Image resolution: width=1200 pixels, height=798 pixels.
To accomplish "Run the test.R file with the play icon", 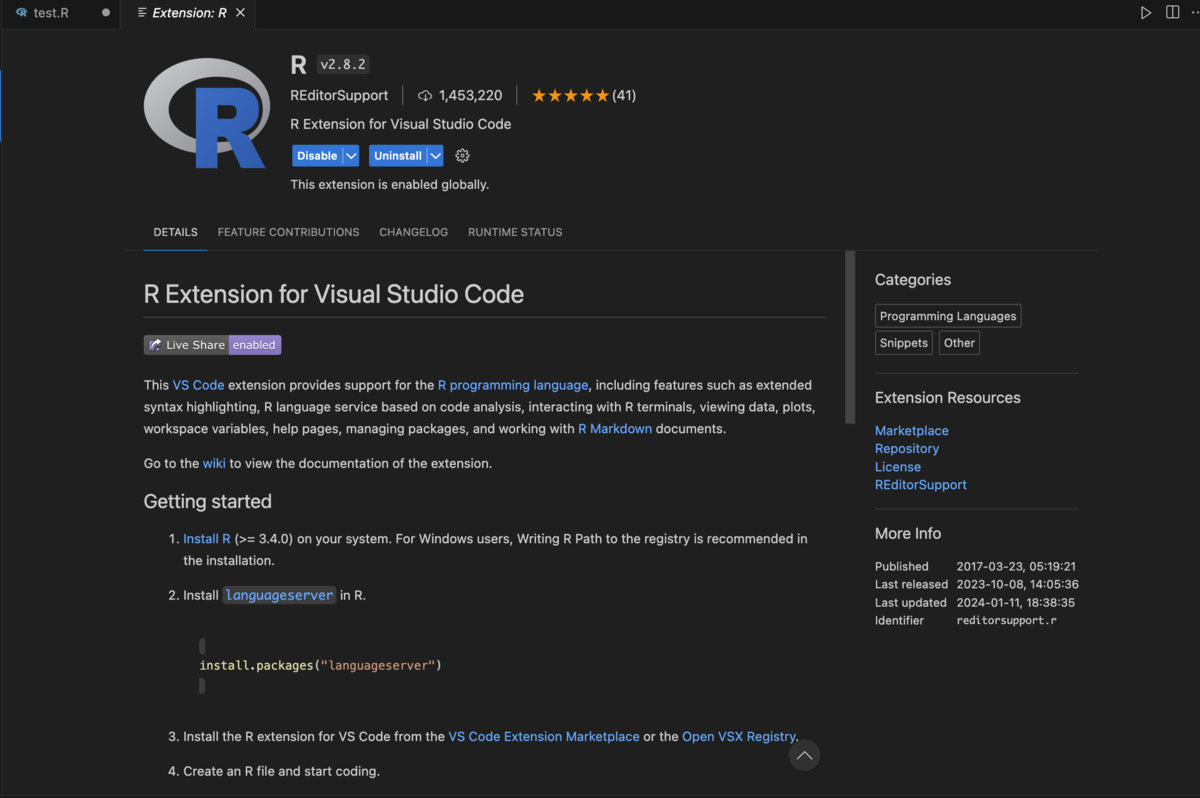I will pyautogui.click(x=1146, y=12).
